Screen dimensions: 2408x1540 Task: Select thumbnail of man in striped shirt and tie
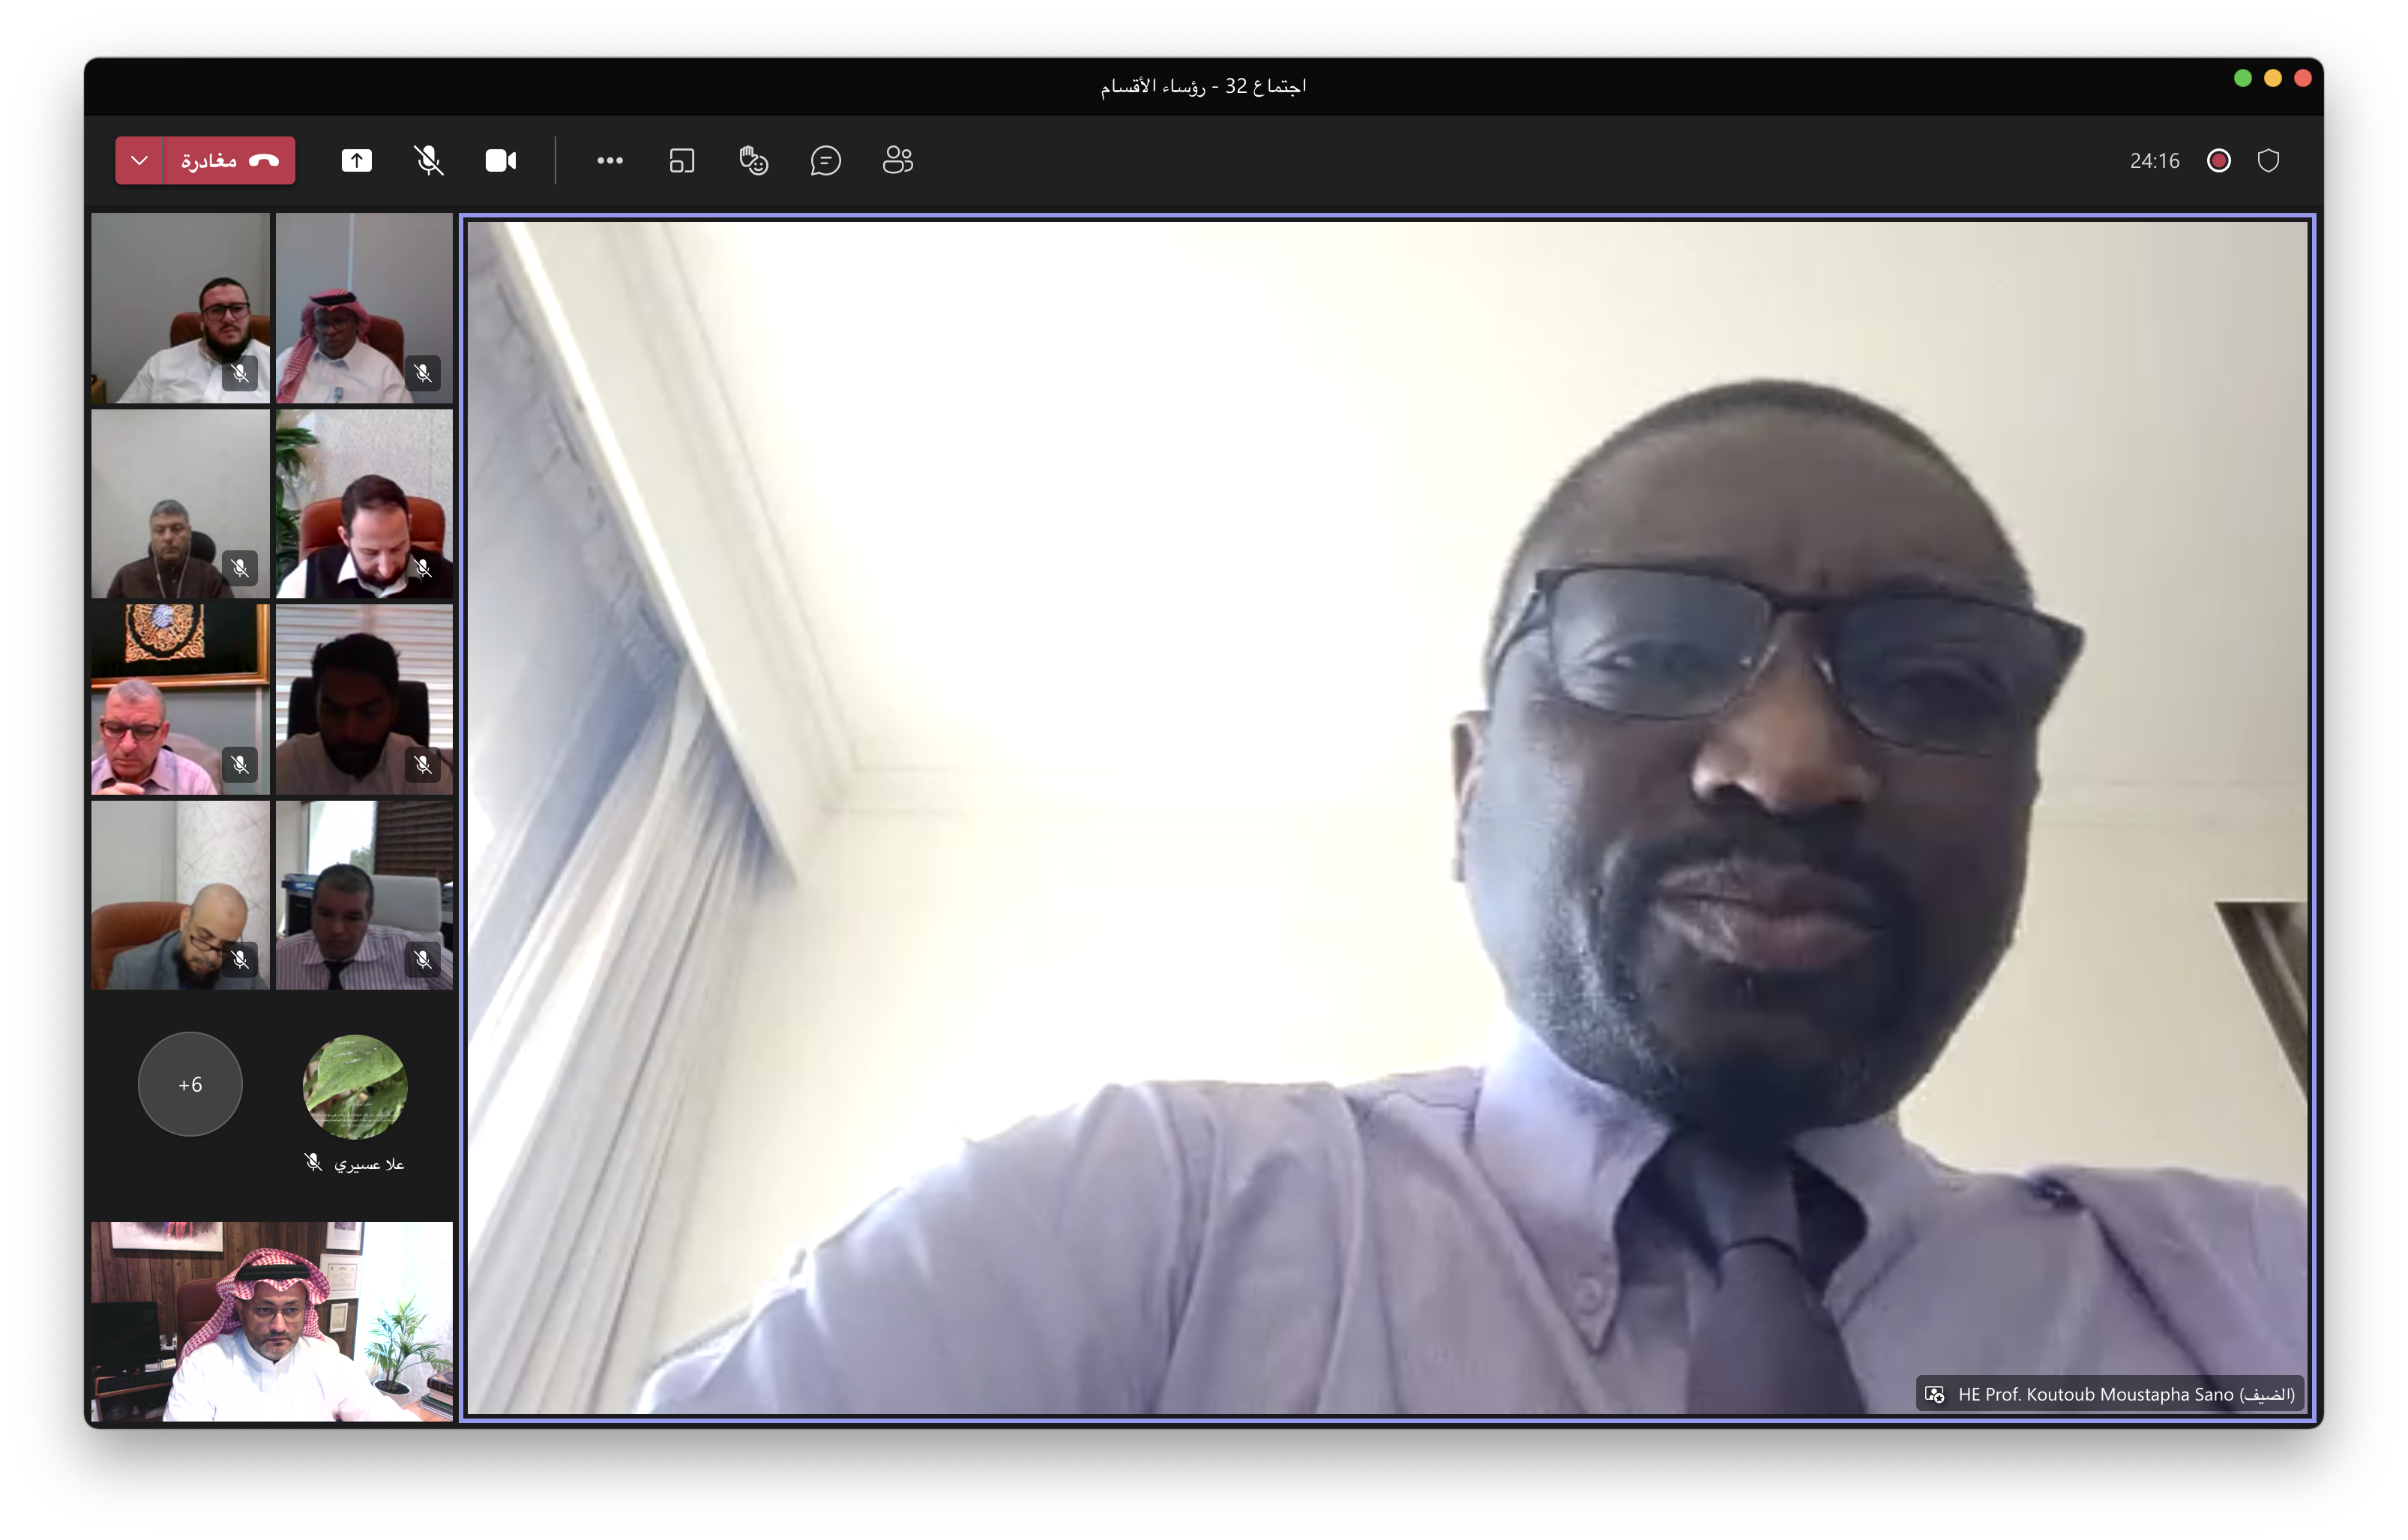pos(364,895)
